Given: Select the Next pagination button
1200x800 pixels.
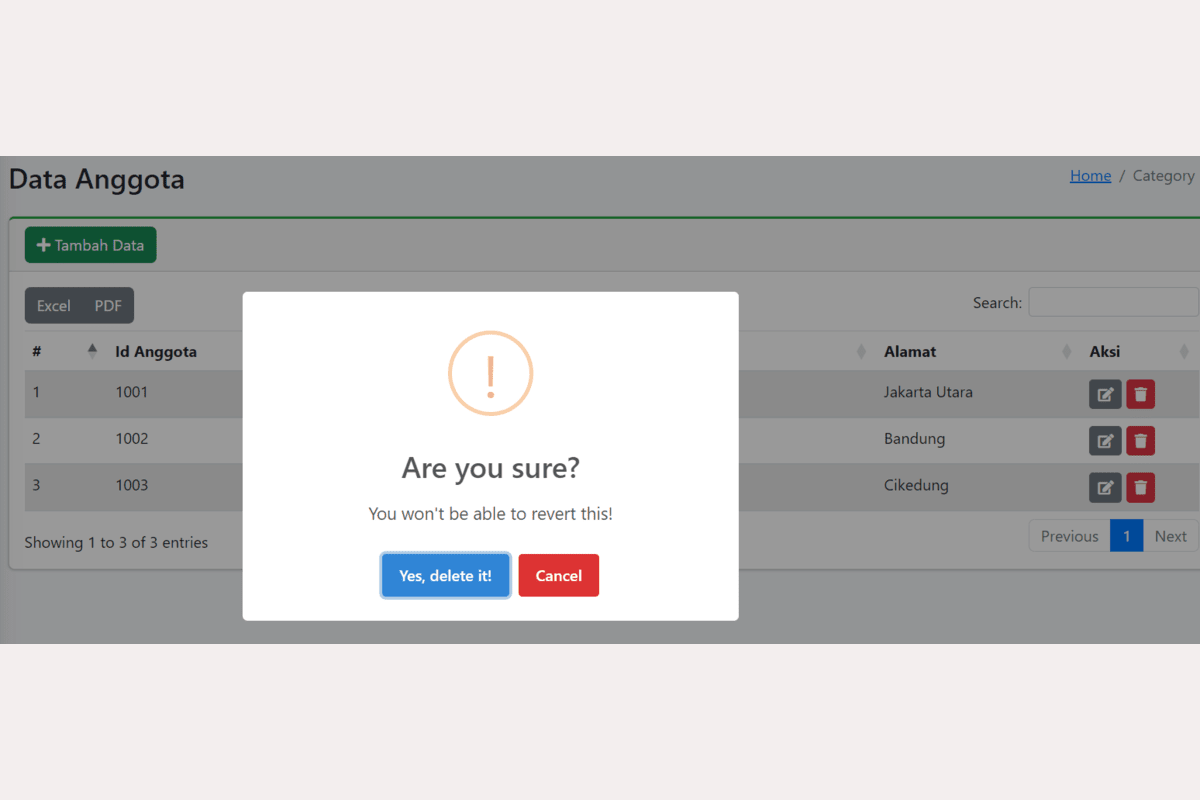Looking at the screenshot, I should (x=1170, y=536).
